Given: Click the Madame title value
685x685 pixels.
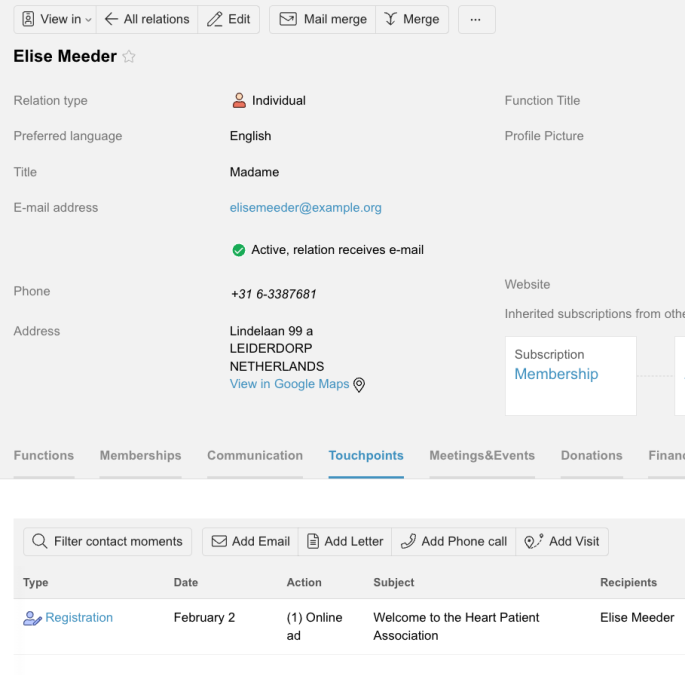Looking at the screenshot, I should pyautogui.click(x=254, y=172).
